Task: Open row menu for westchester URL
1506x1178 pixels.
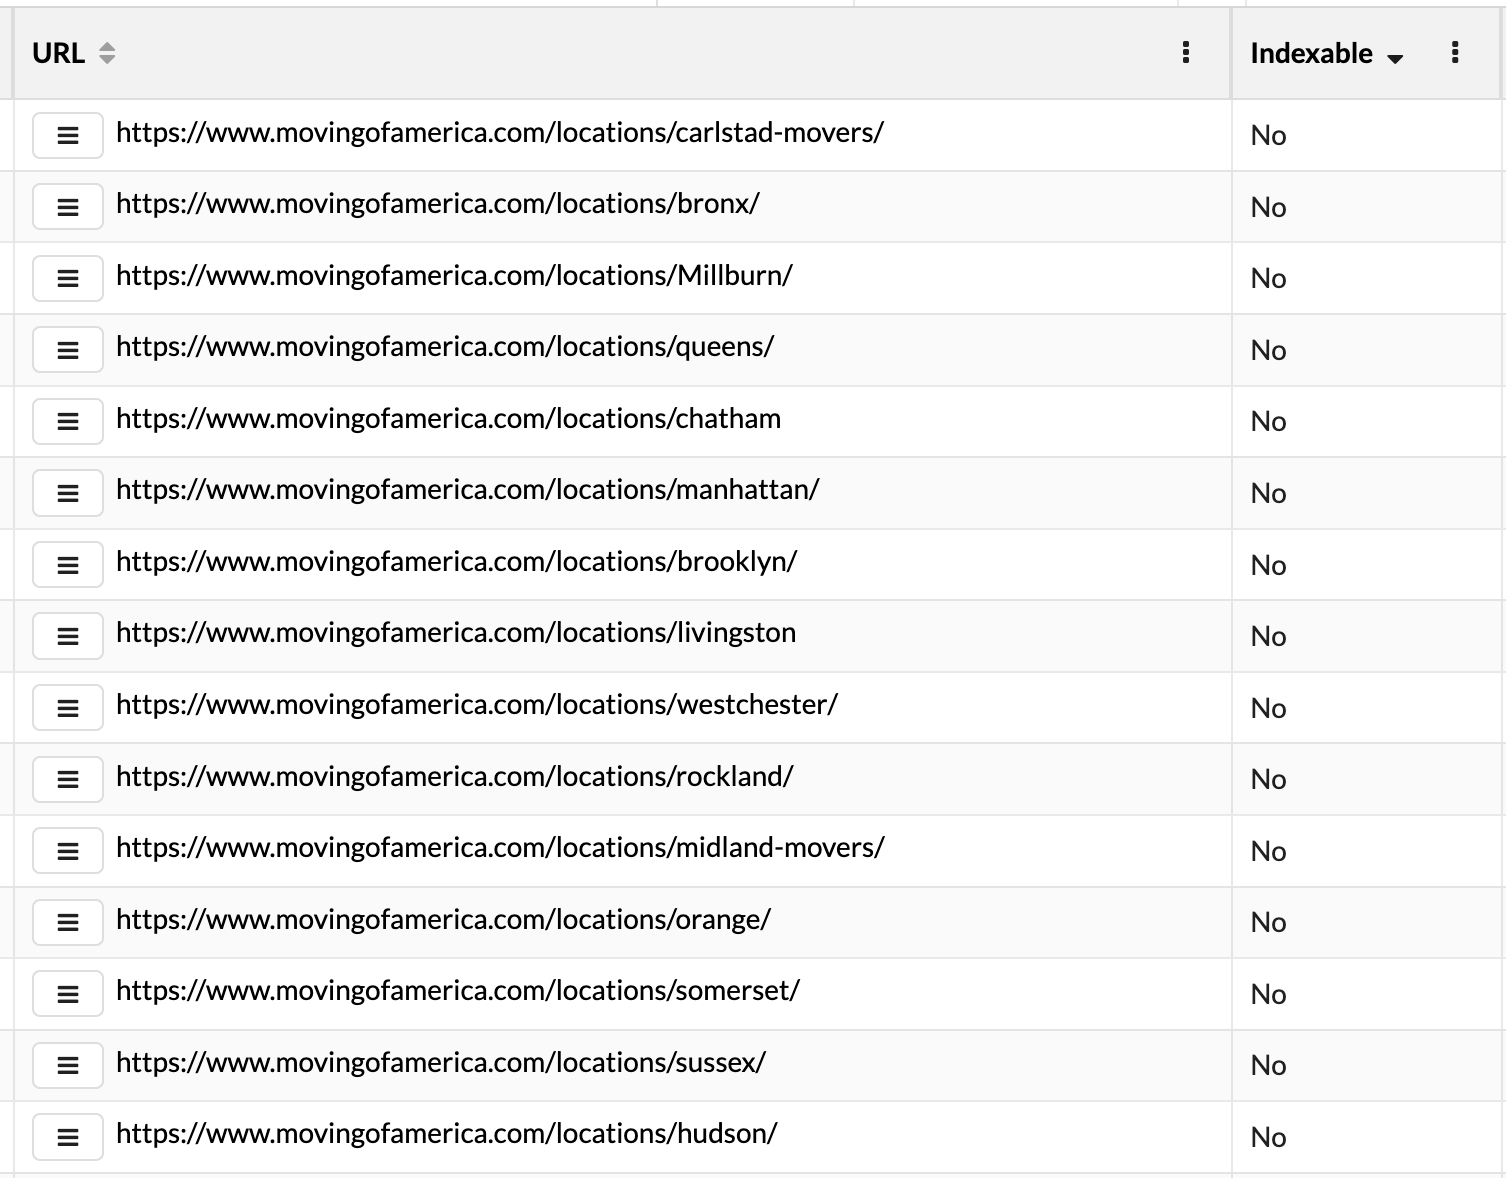Action: click(68, 708)
